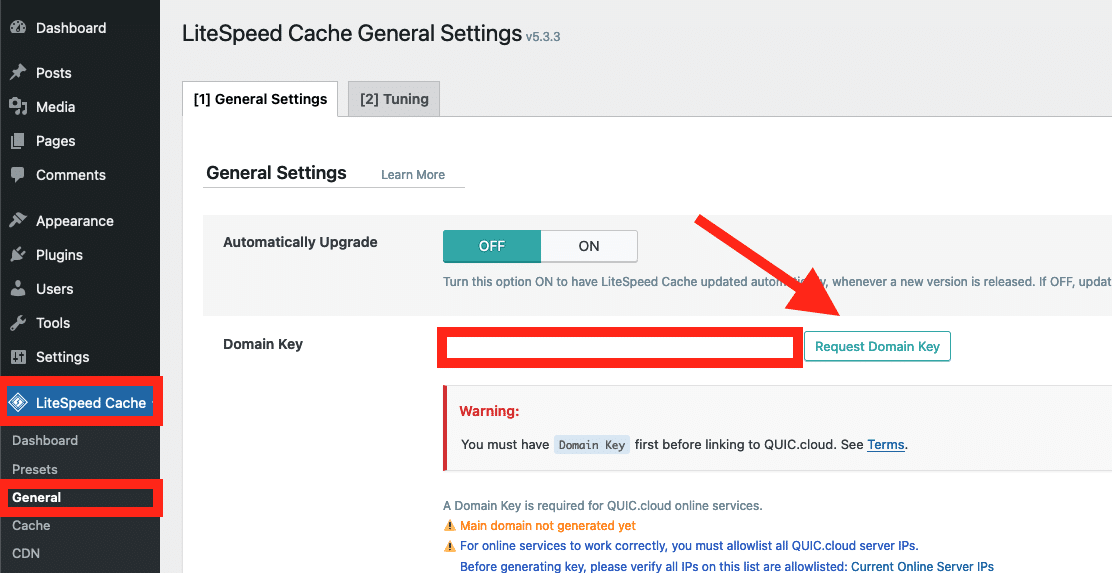1112x573 pixels.
Task: Turn Automatically Upgrade ON
Action: 589,246
